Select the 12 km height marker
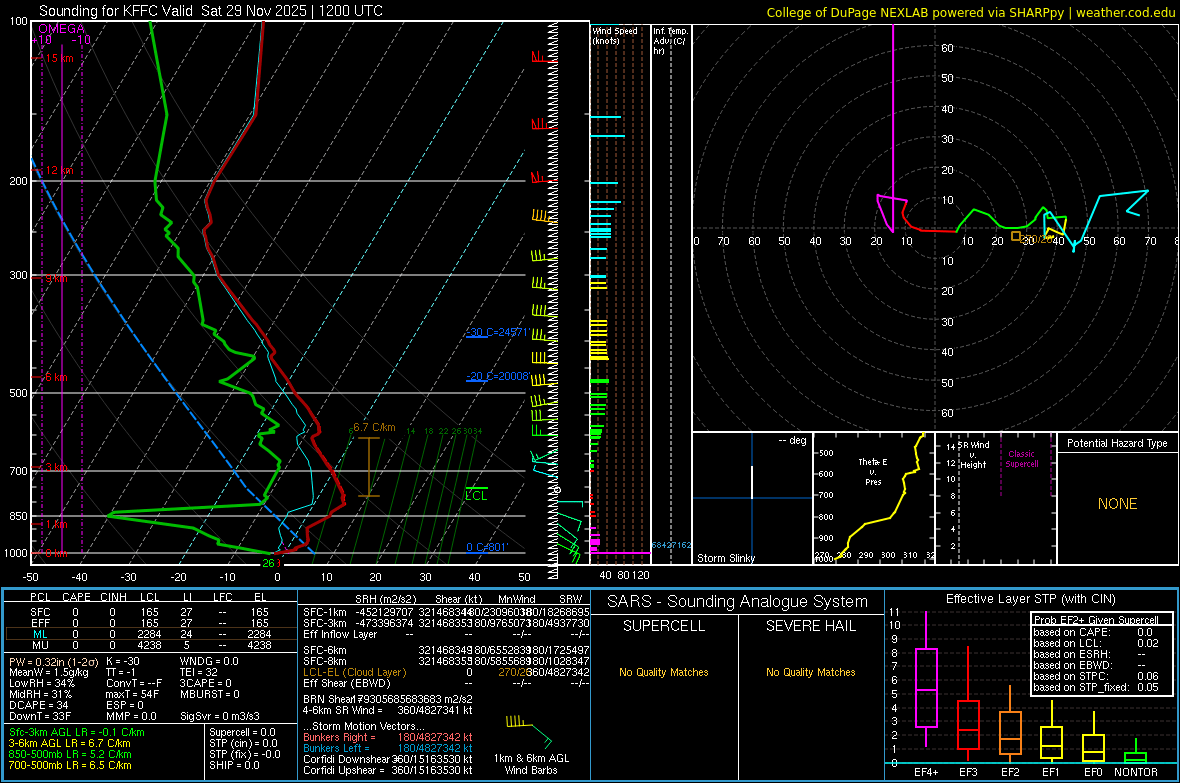Image resolution: width=1180 pixels, height=783 pixels. coord(58,170)
